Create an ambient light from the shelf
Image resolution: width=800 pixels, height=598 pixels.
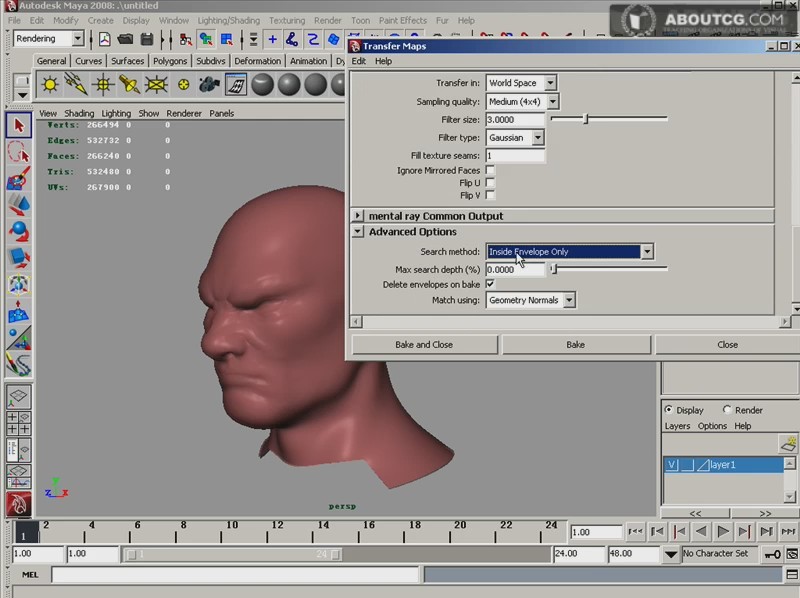(50, 84)
